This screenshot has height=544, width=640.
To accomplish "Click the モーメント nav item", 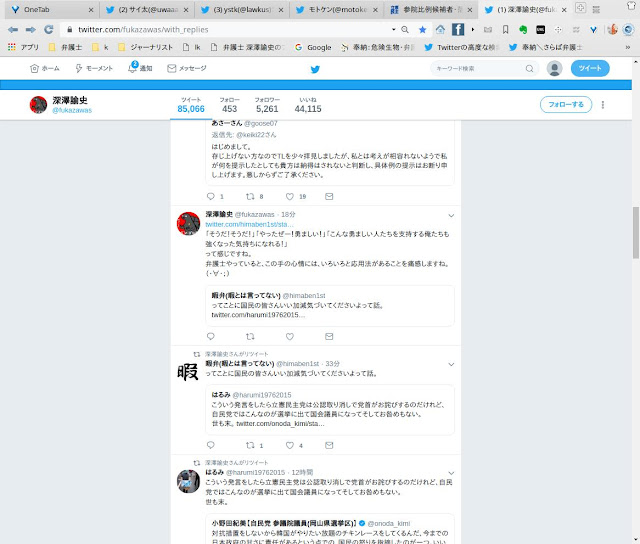I will 94,68.
